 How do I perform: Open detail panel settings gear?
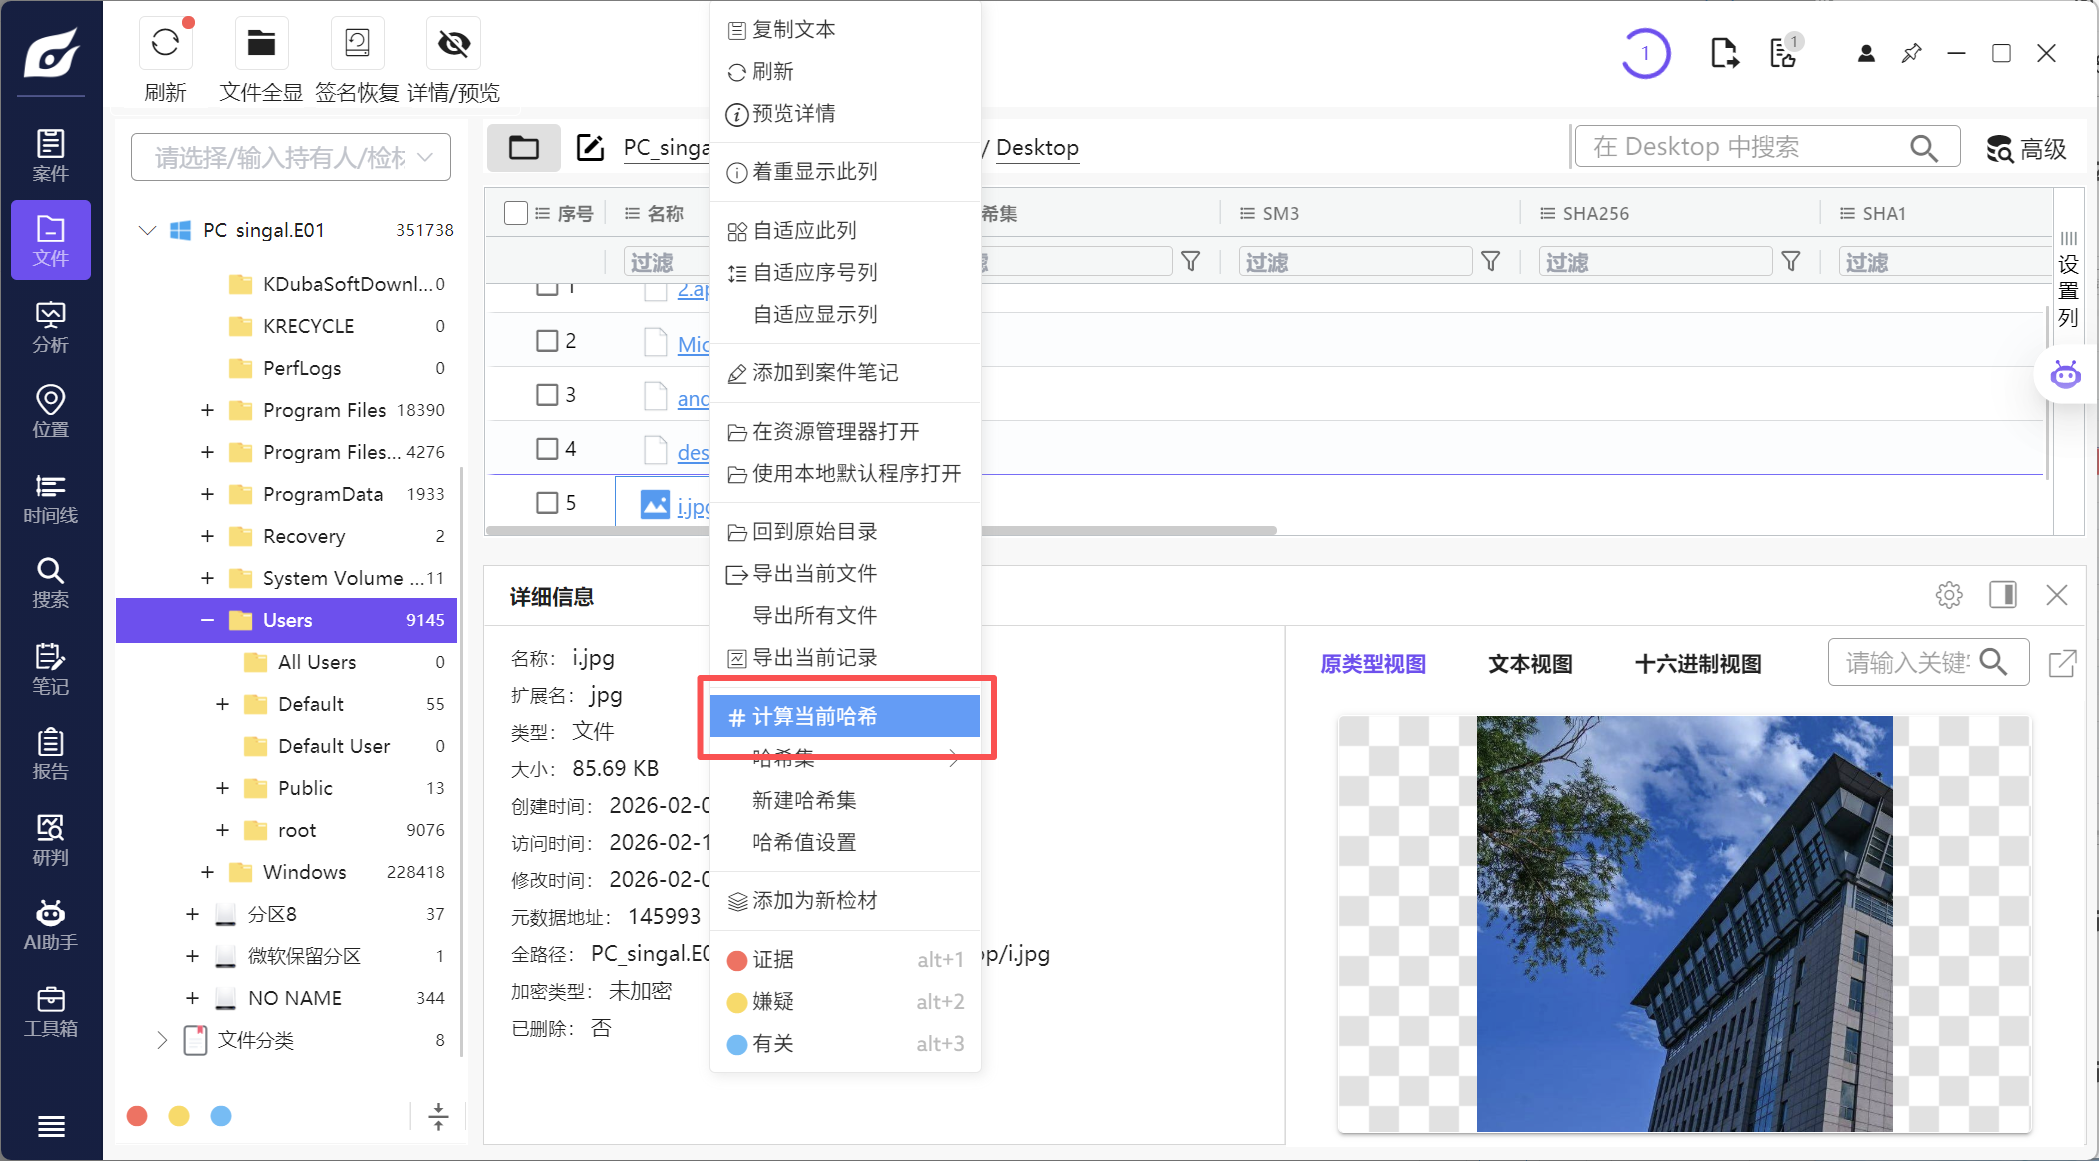(1949, 595)
